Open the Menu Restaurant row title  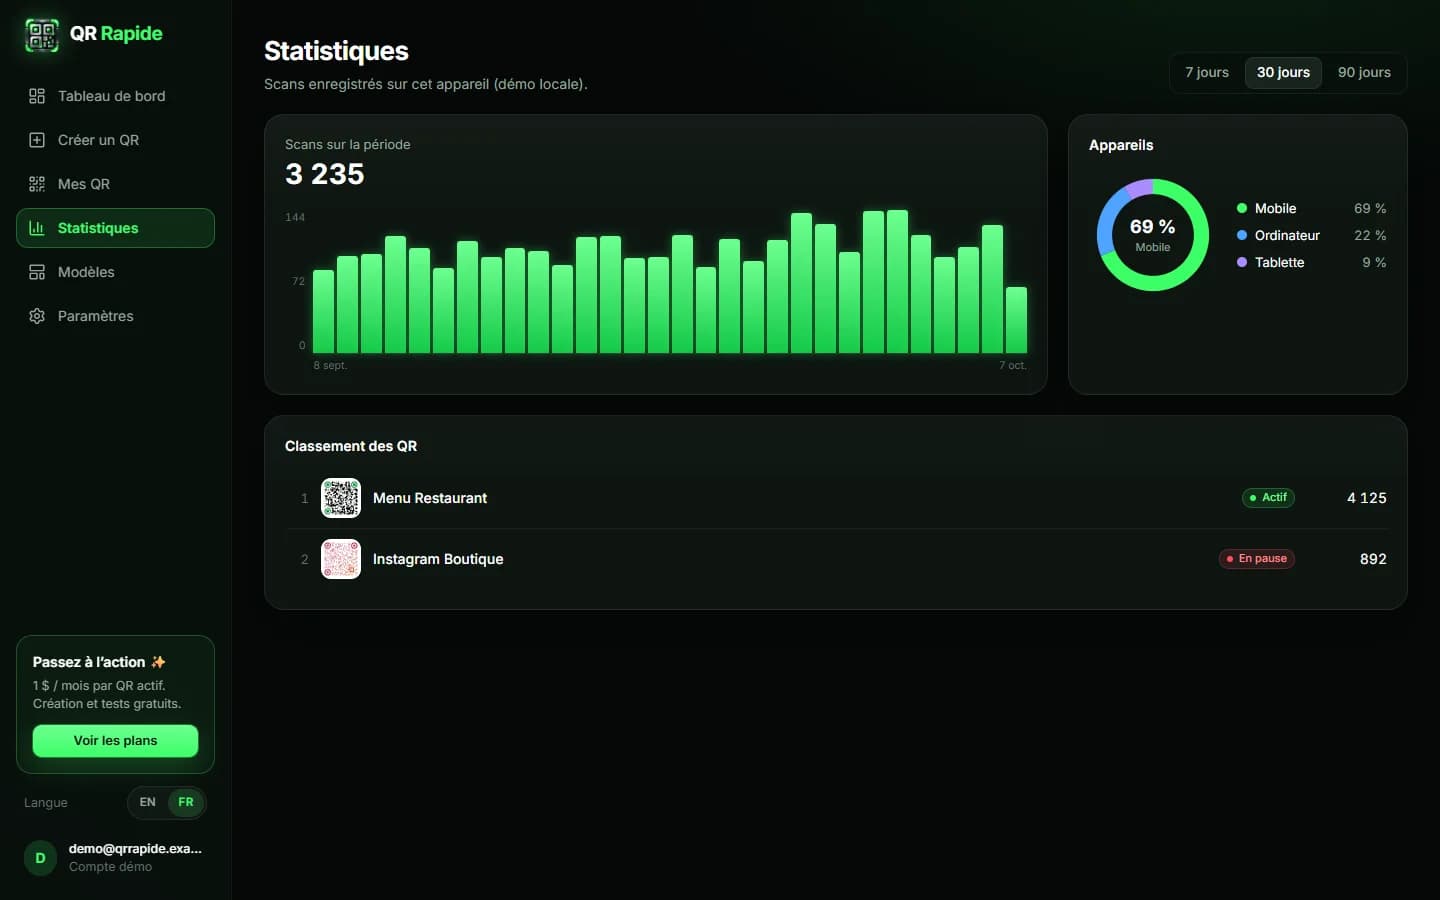[430, 498]
